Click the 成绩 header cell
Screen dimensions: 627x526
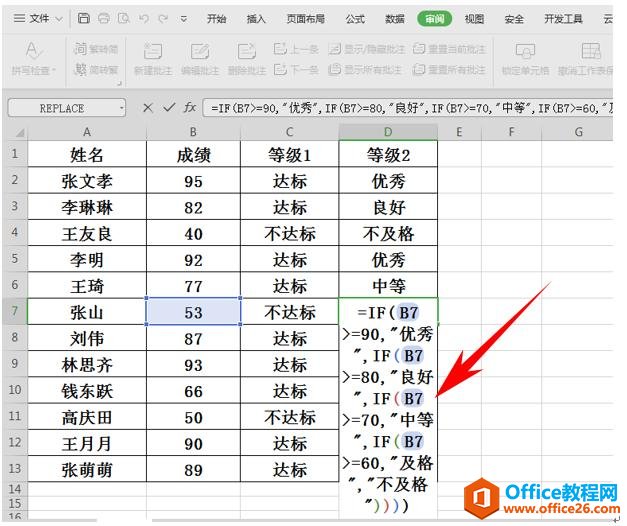(x=193, y=154)
